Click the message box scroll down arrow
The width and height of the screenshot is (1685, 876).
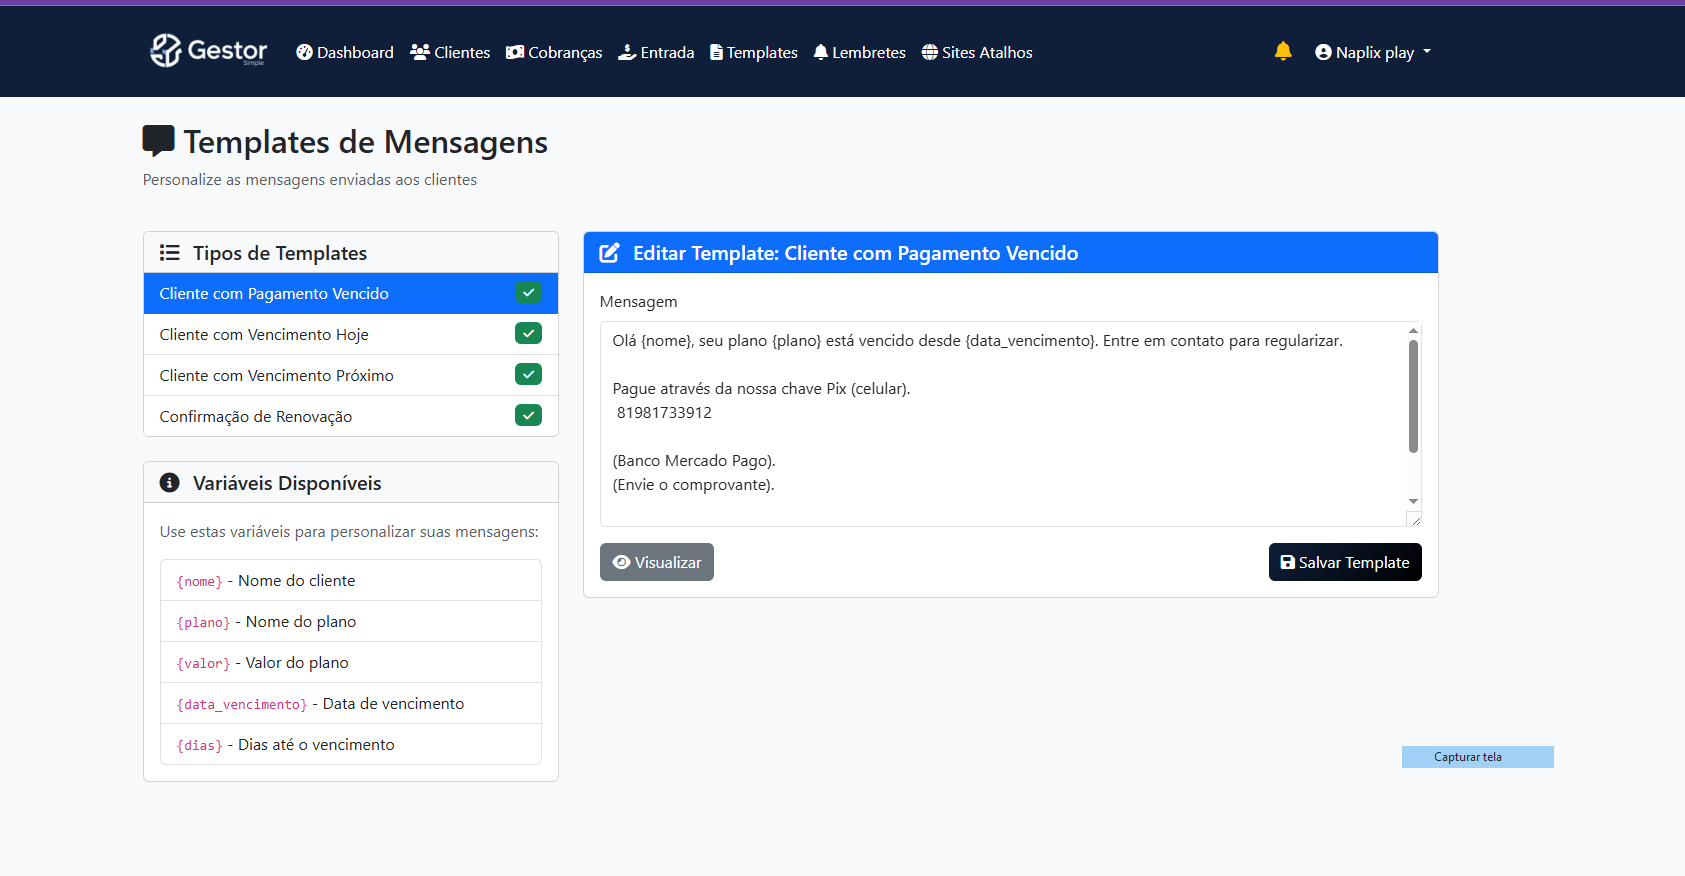coord(1413,501)
